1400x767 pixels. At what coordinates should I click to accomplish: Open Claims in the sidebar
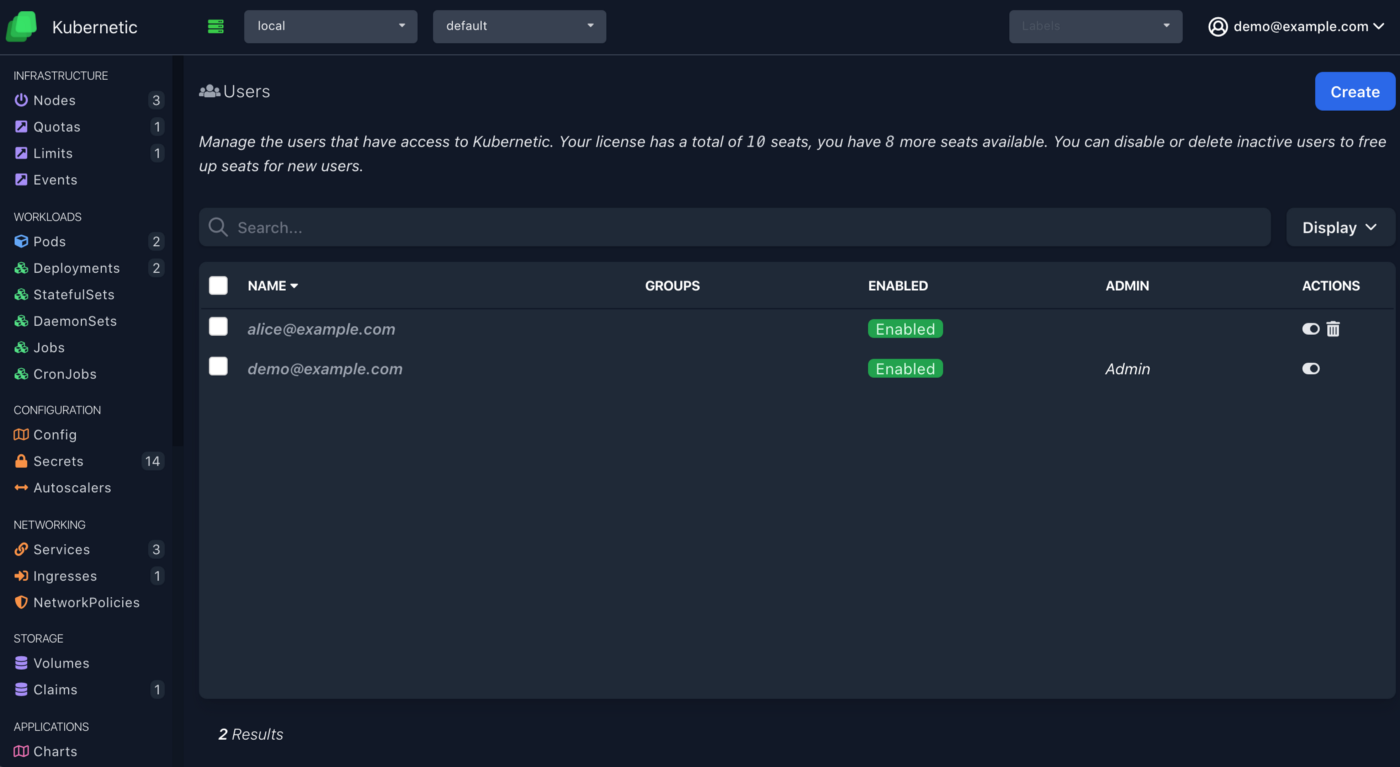[55, 690]
